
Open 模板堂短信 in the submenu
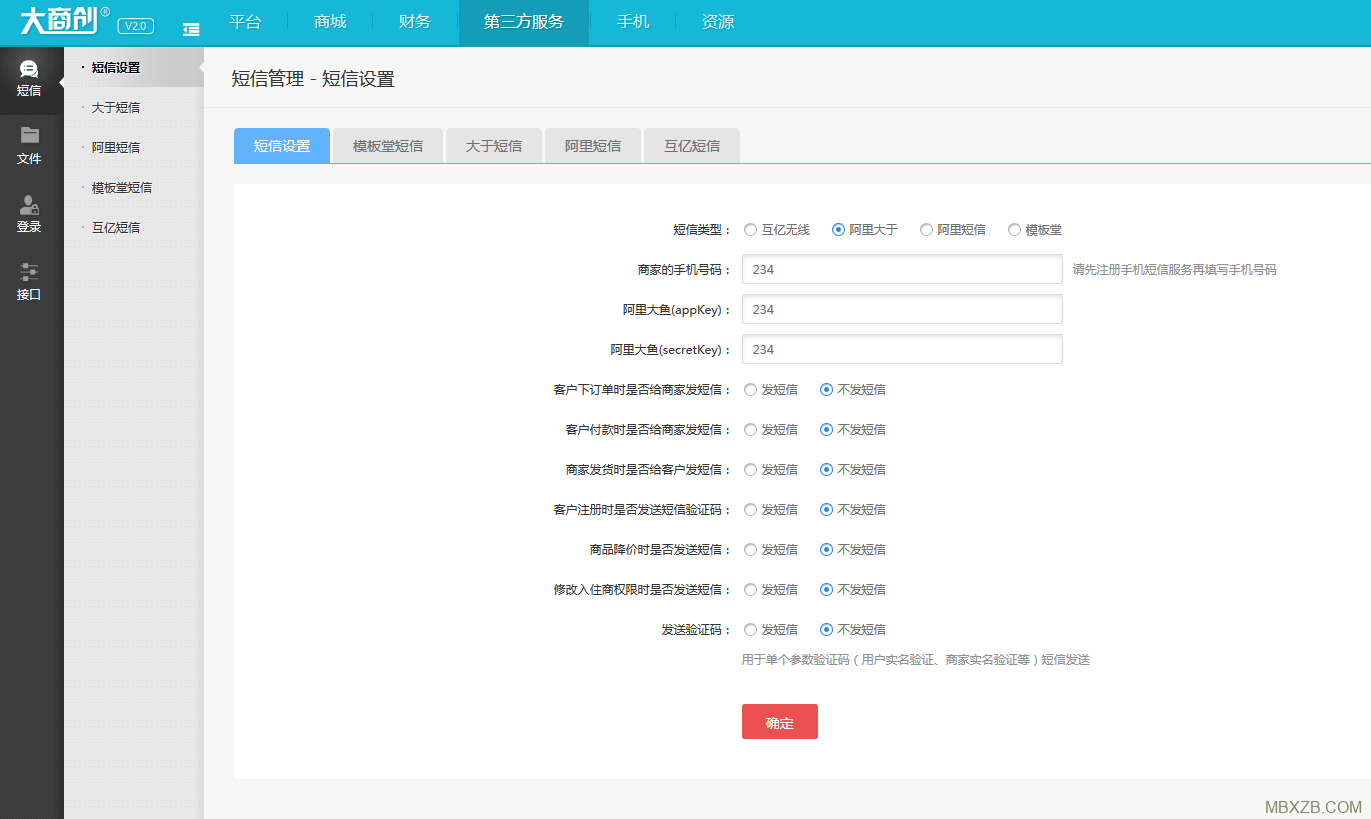(x=122, y=188)
